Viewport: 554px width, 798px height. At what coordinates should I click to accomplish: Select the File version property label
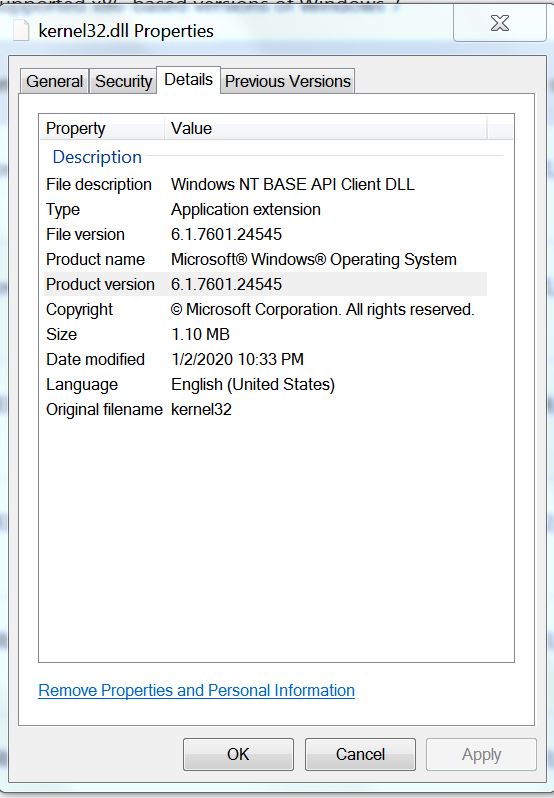(x=85, y=235)
